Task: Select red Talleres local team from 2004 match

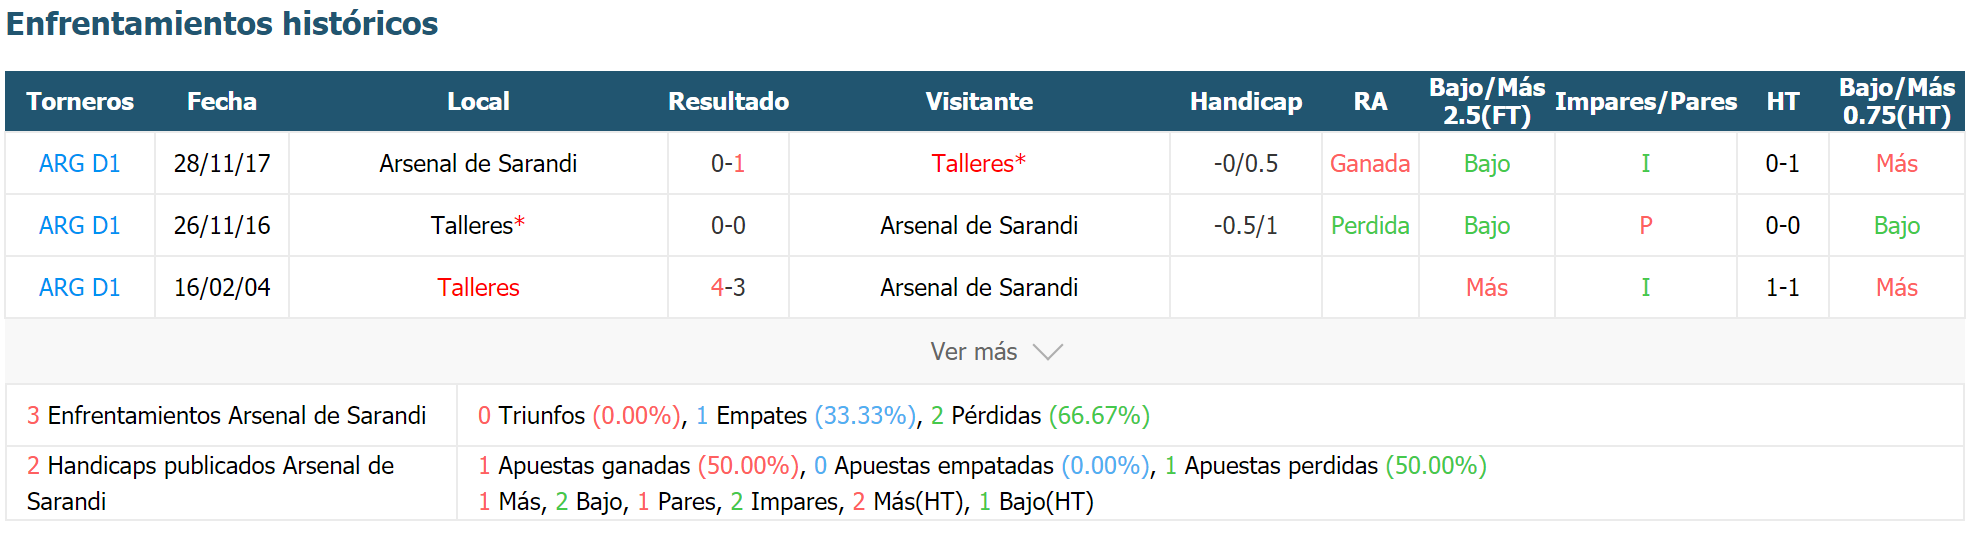Action: (478, 287)
